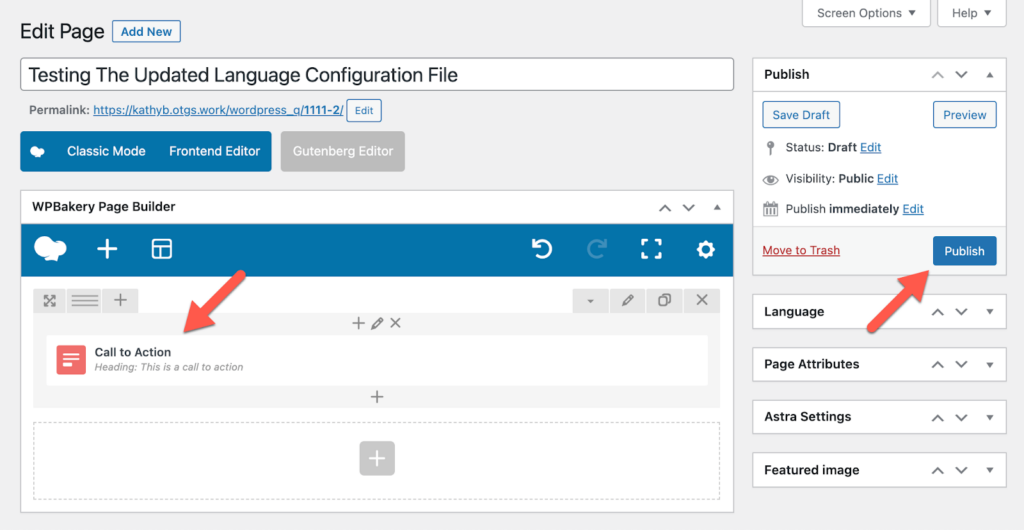Open the Help dropdown tab
Image resolution: width=1024 pixels, height=530 pixels.
971,13
